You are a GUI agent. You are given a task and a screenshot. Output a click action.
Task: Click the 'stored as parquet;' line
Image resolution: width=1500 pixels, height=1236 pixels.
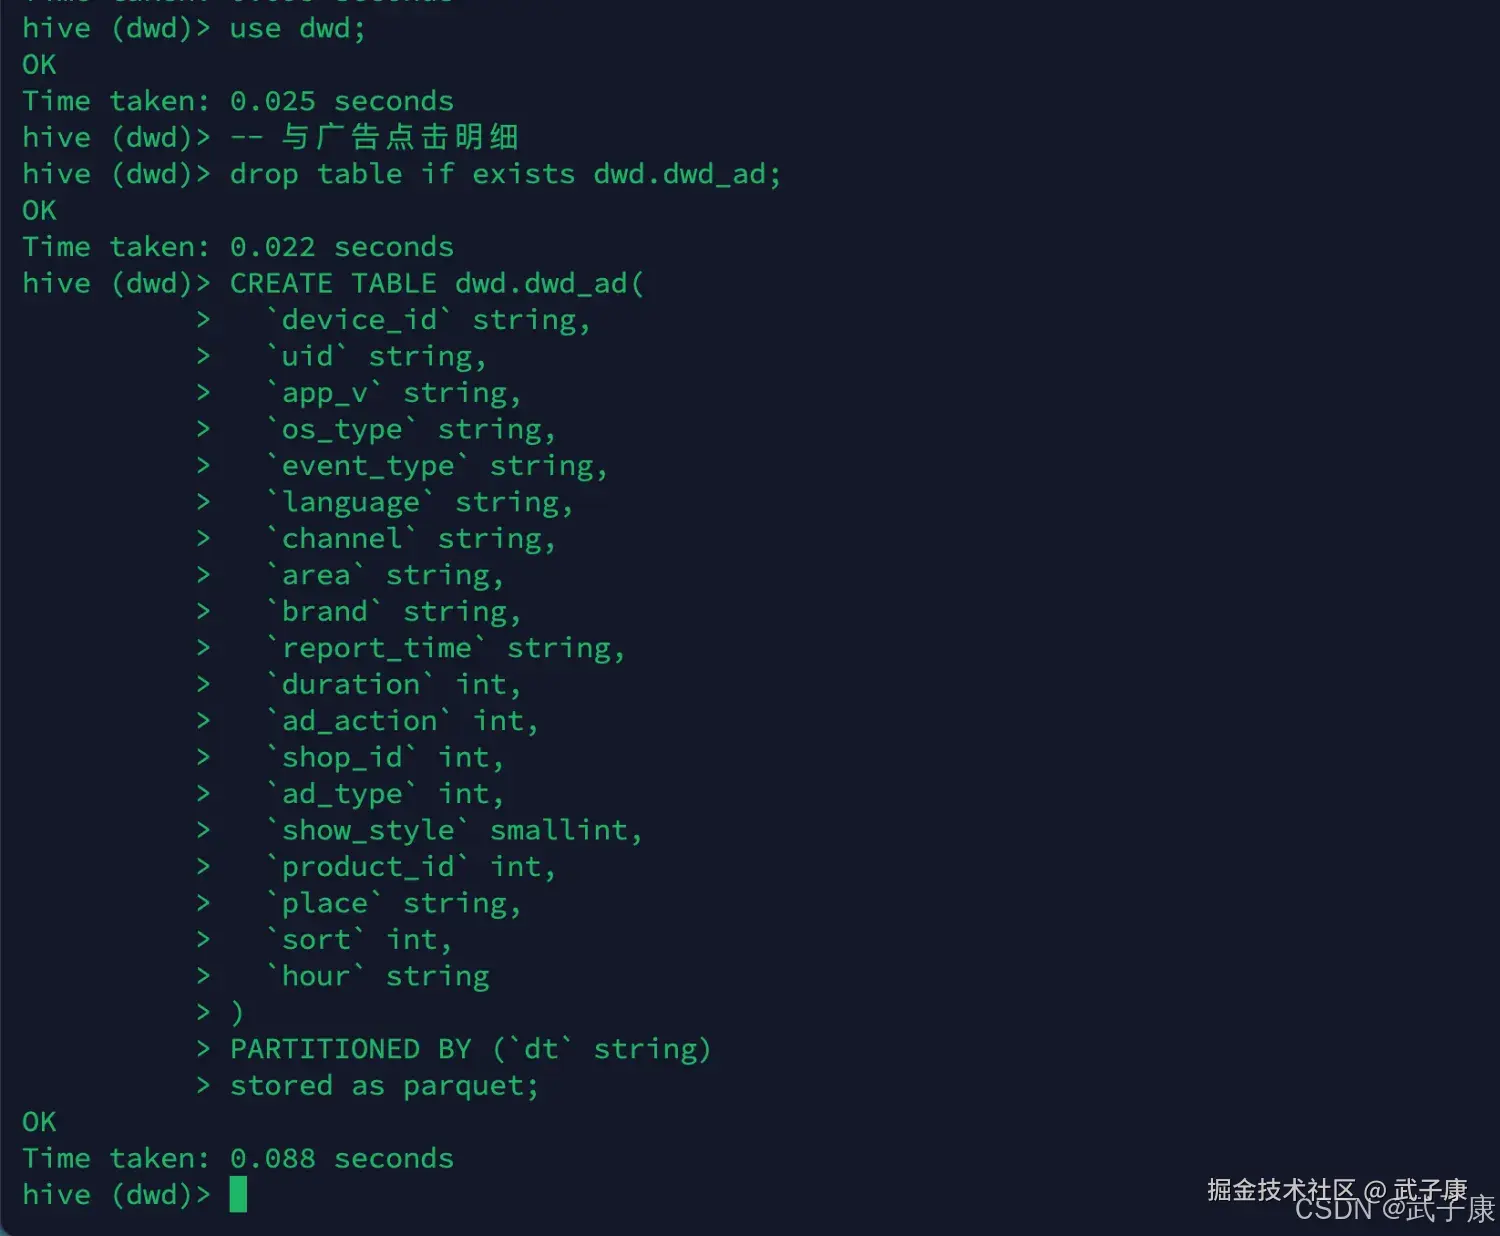pyautogui.click(x=384, y=1085)
